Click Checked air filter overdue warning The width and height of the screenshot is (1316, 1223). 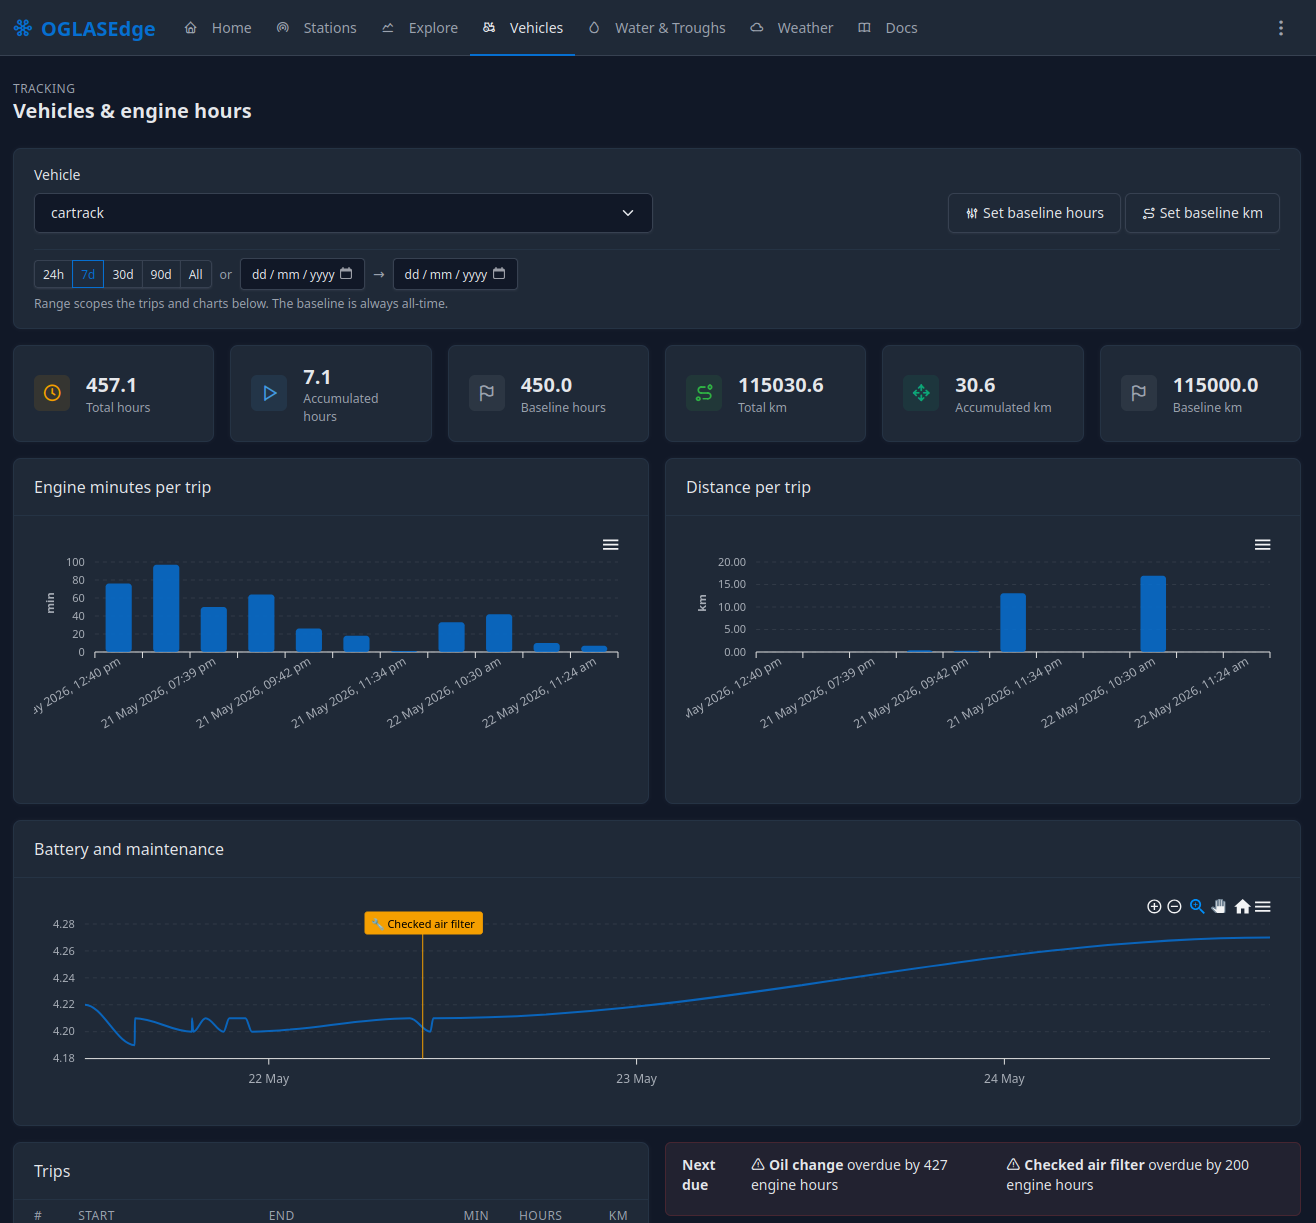(x=1128, y=1175)
